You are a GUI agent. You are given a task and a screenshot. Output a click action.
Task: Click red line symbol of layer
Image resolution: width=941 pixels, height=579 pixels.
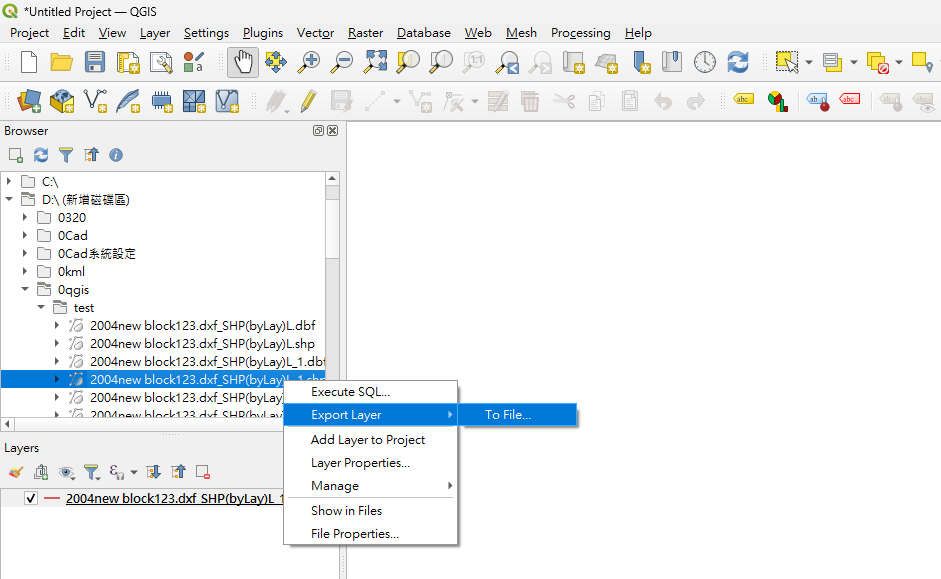[x=52, y=499]
